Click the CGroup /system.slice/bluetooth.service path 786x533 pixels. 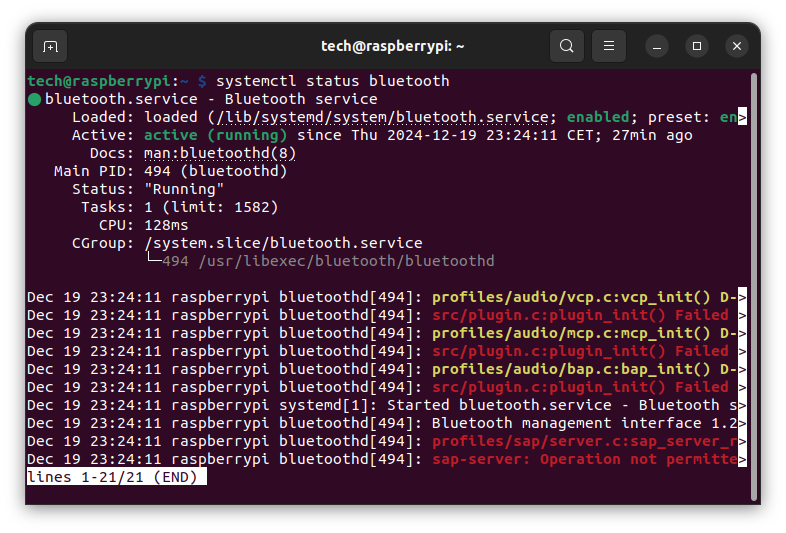tap(283, 244)
